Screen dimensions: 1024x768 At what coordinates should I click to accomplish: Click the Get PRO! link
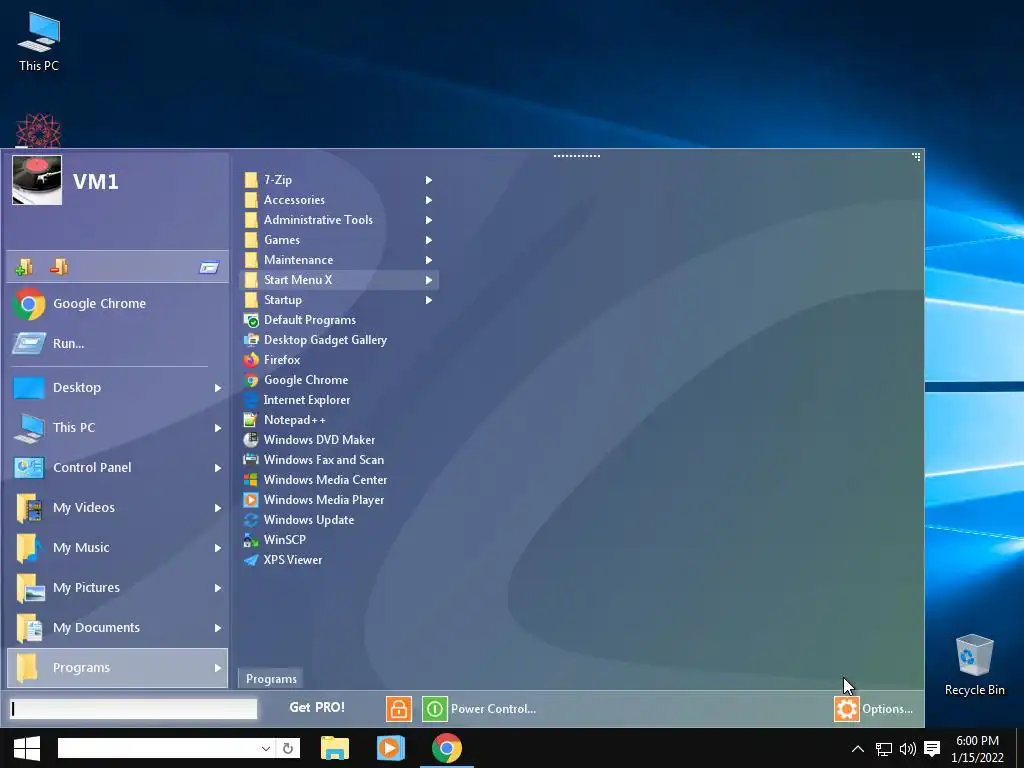[x=317, y=707]
